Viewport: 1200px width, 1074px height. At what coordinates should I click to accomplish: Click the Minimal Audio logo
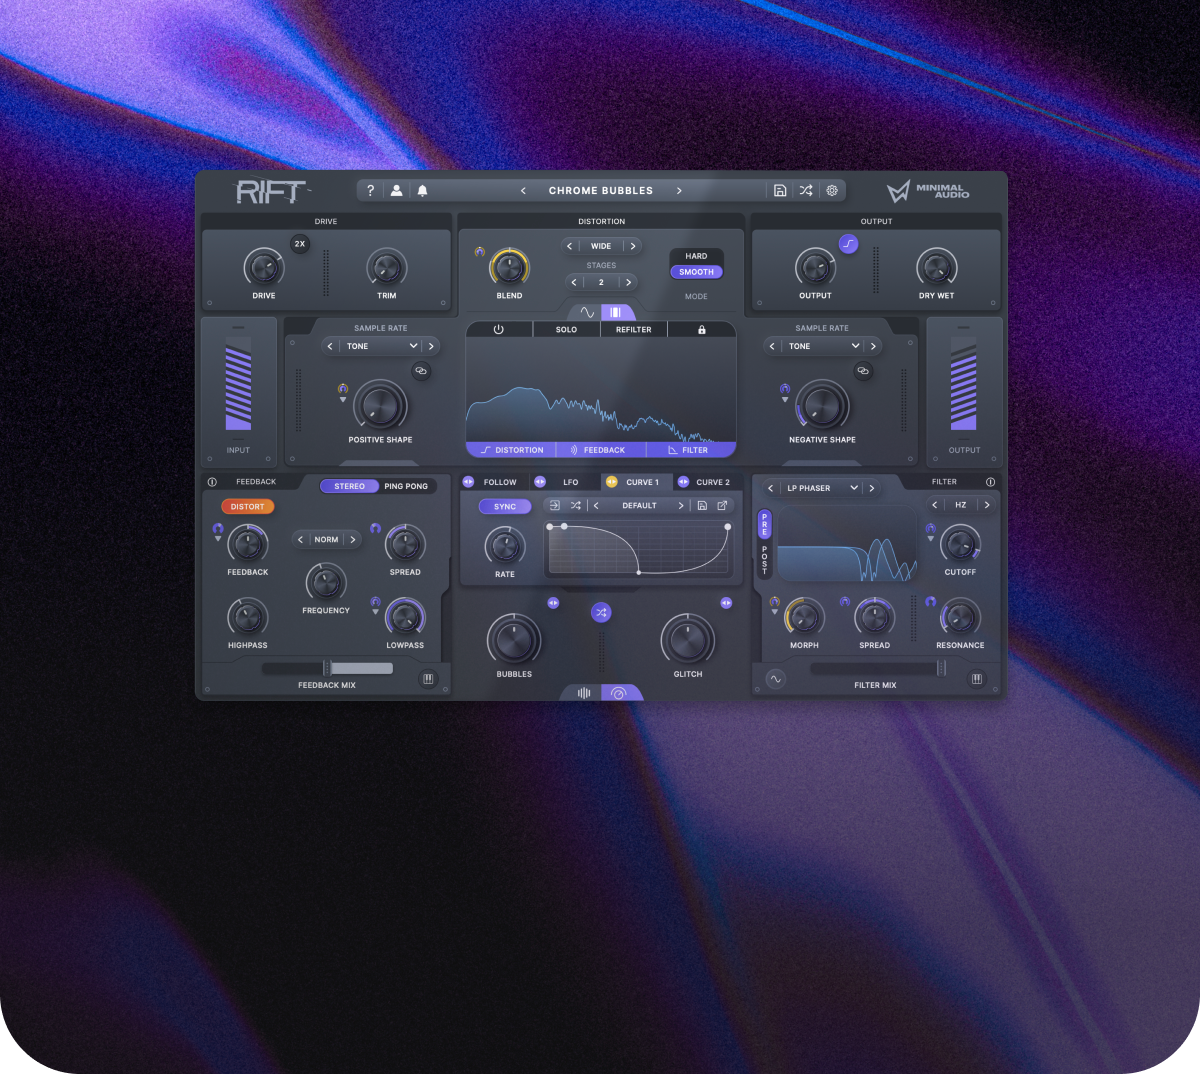(928, 190)
